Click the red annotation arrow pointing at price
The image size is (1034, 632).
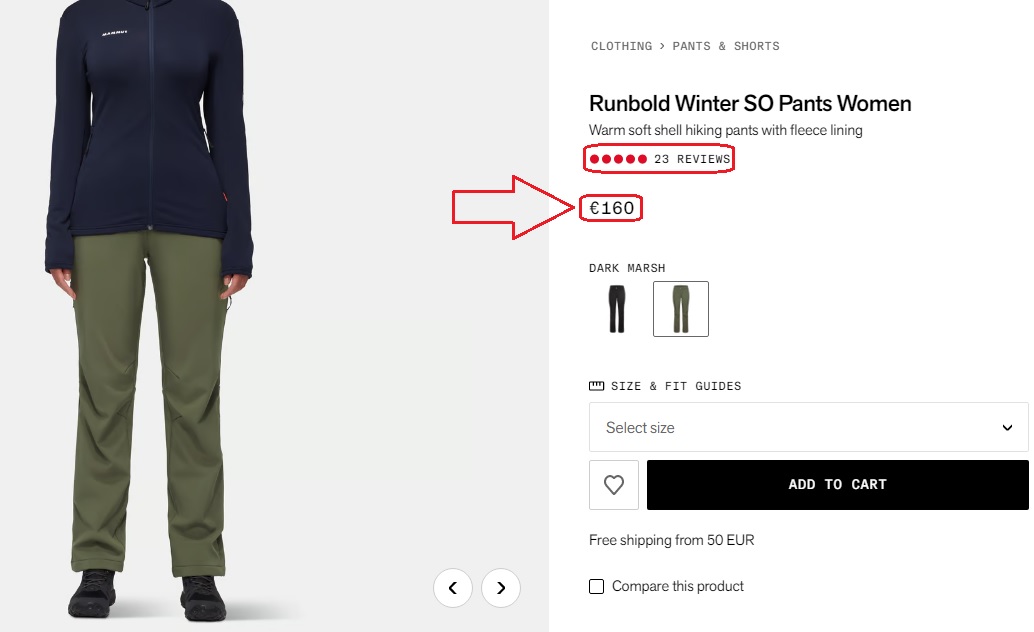coord(510,208)
